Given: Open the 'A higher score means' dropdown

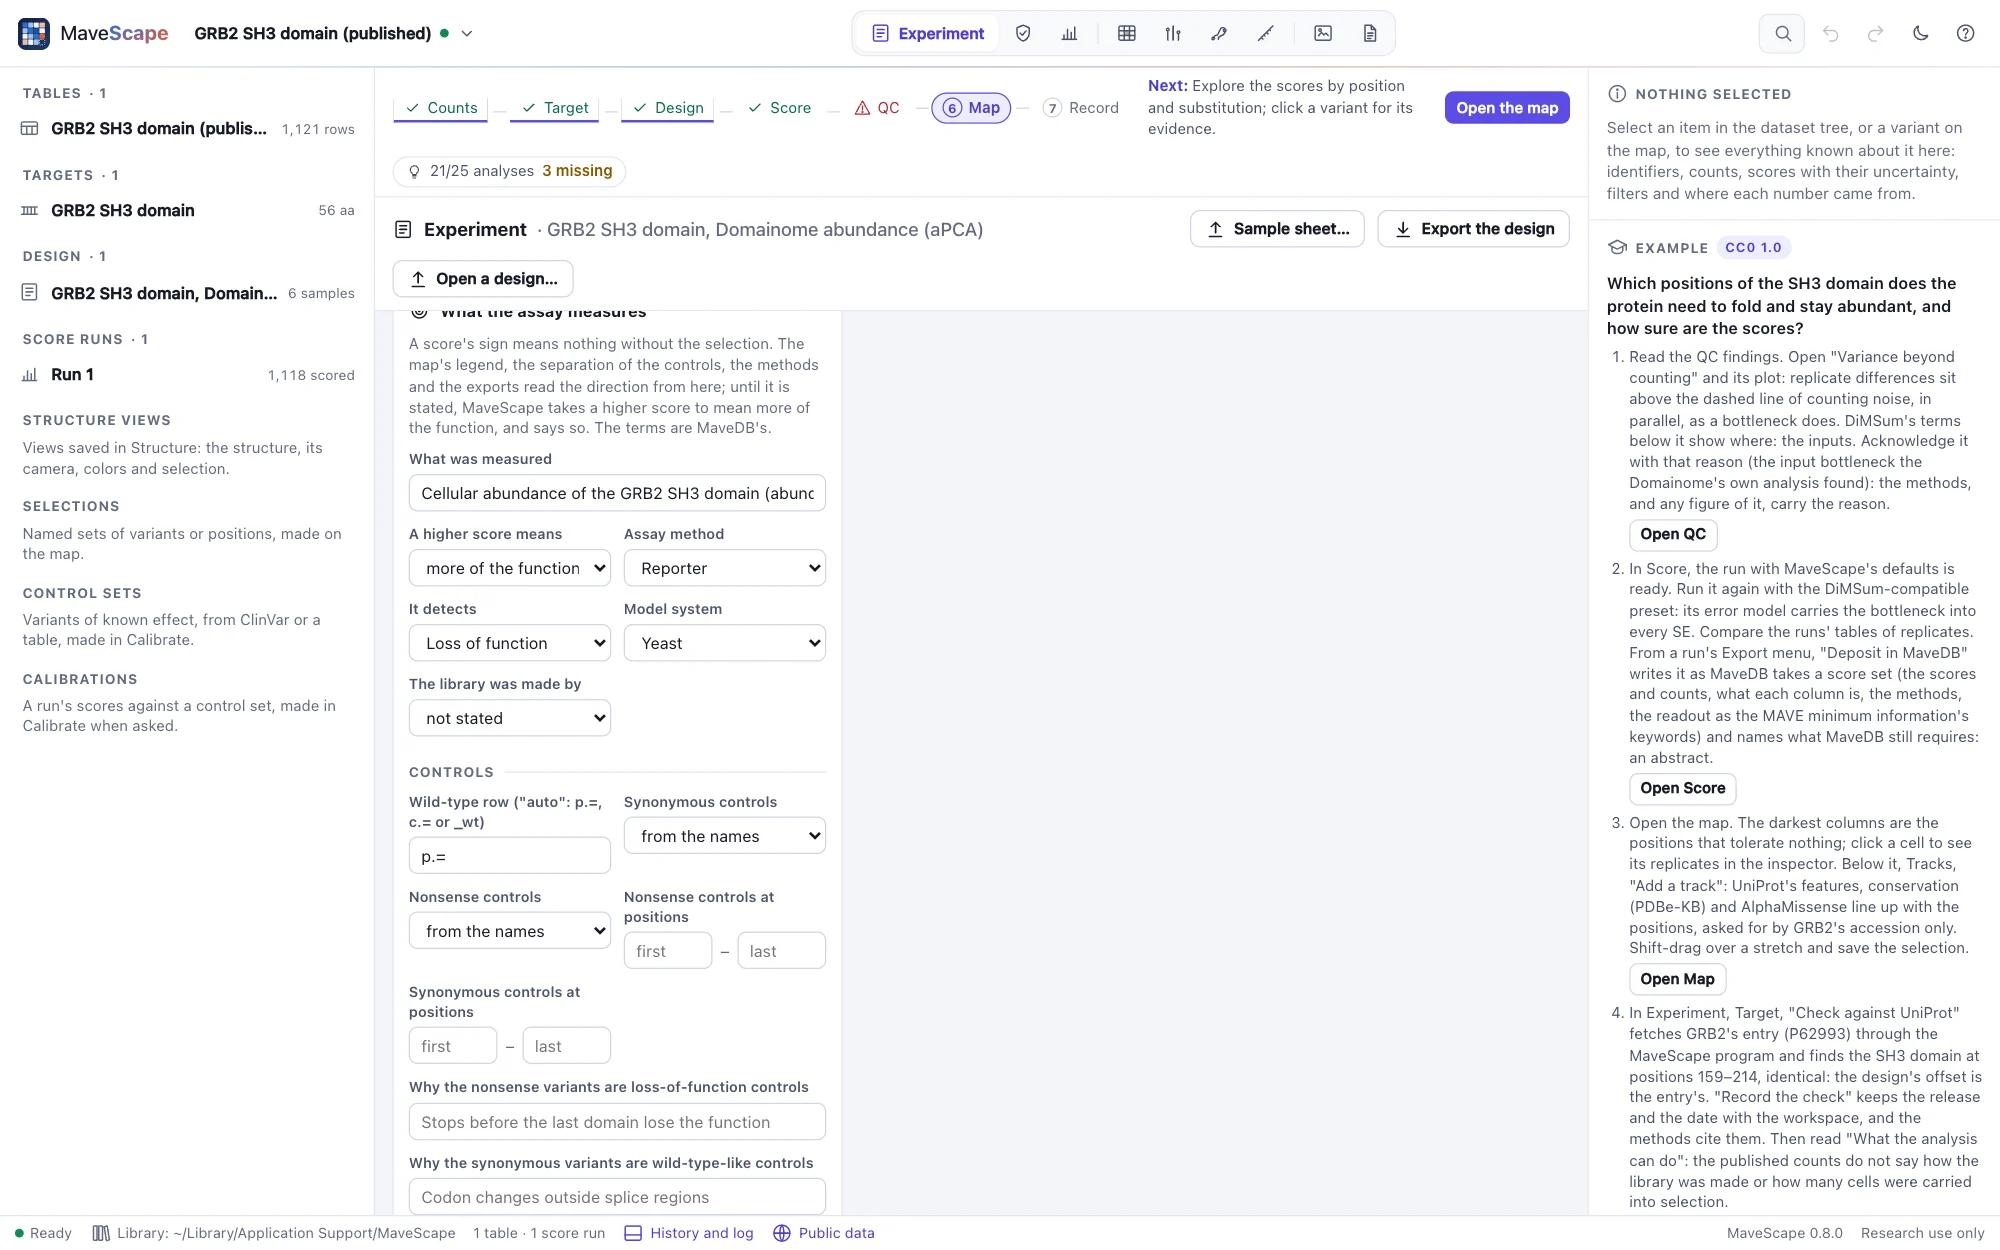Looking at the screenshot, I should pos(510,568).
